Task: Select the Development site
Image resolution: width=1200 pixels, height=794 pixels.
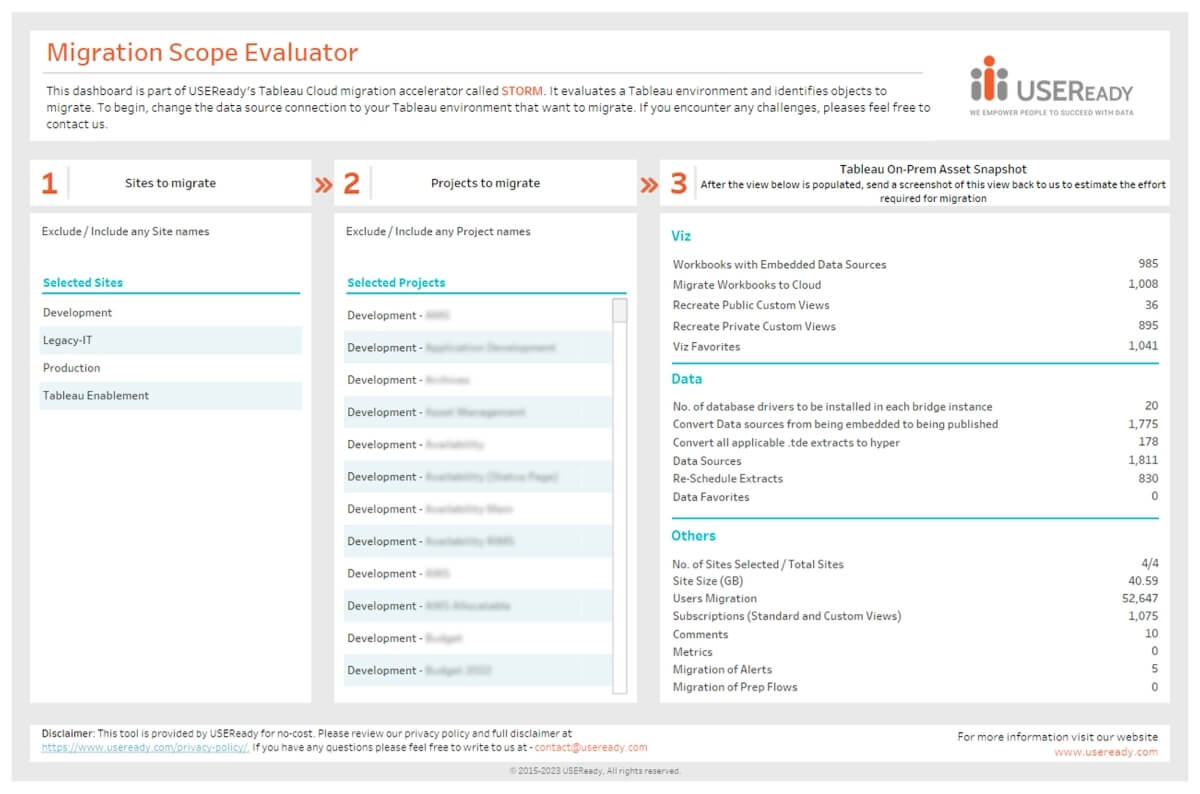Action: (170, 313)
